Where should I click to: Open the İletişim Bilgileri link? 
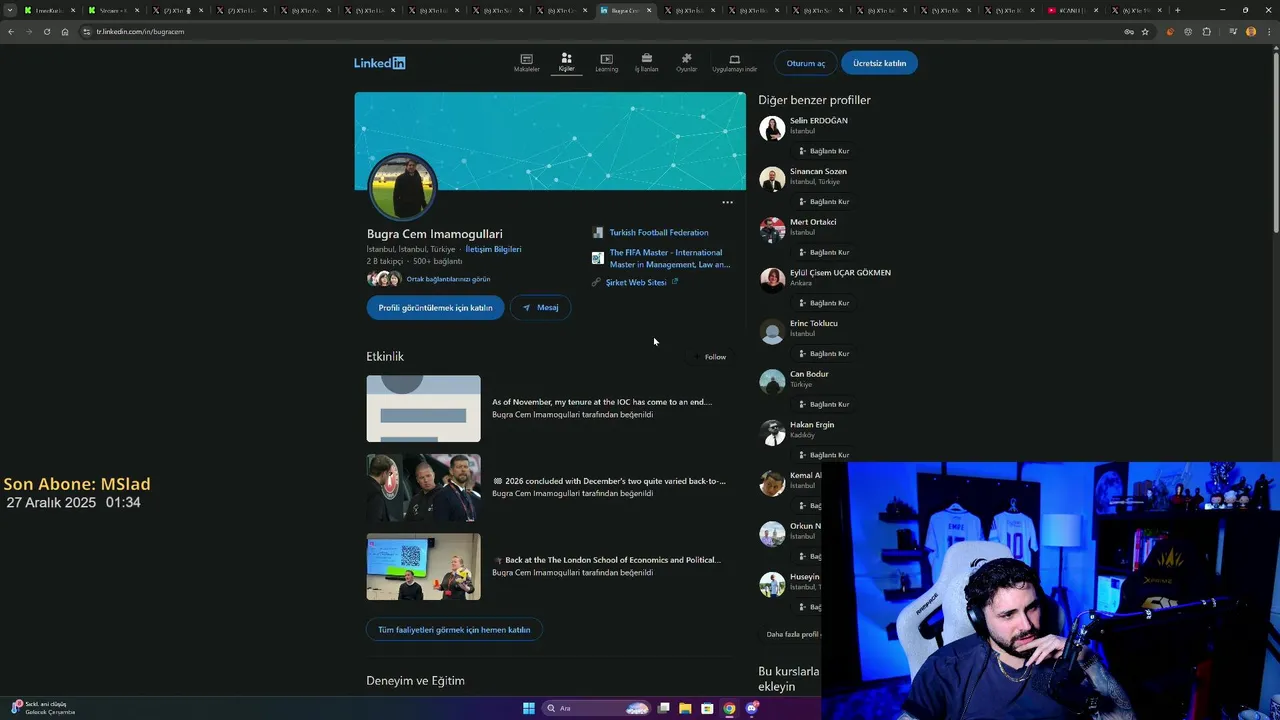pyautogui.click(x=493, y=249)
